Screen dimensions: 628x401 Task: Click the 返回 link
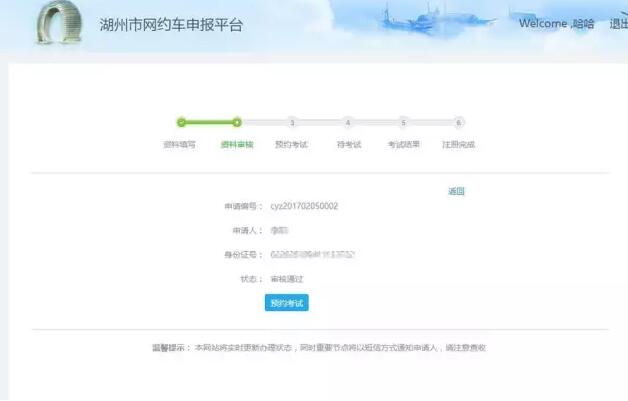pos(456,191)
